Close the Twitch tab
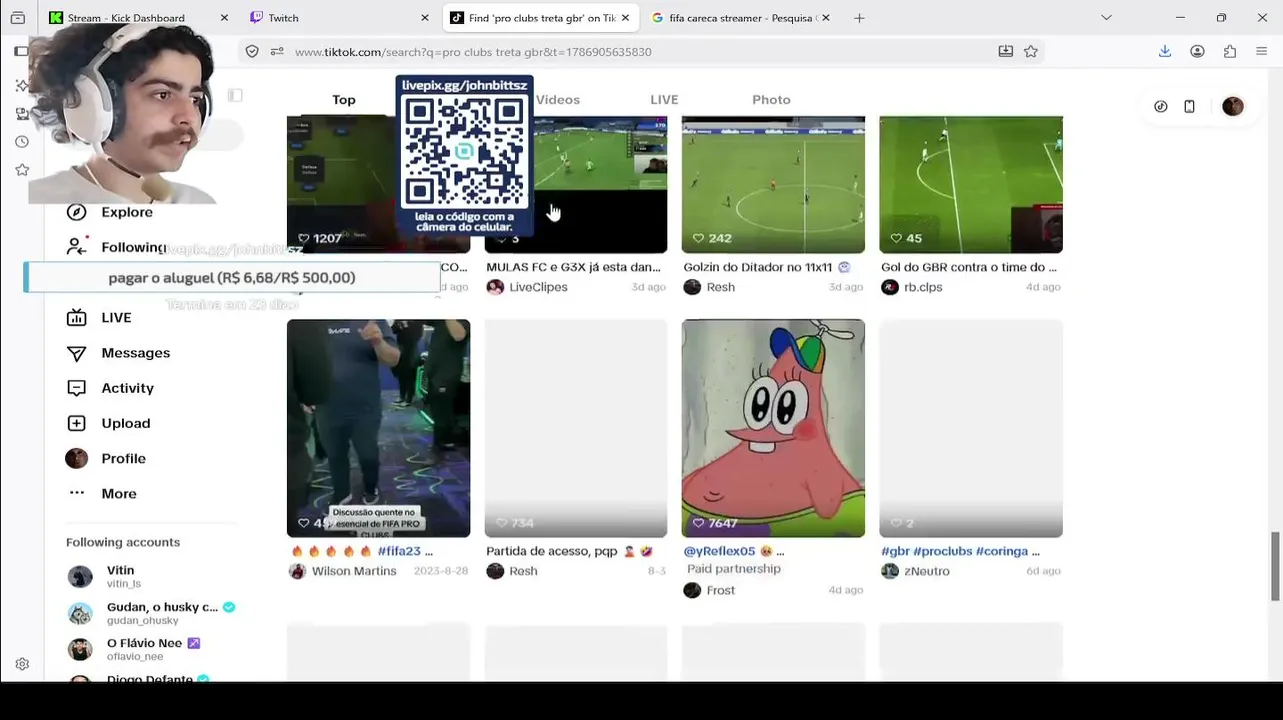 425,18
